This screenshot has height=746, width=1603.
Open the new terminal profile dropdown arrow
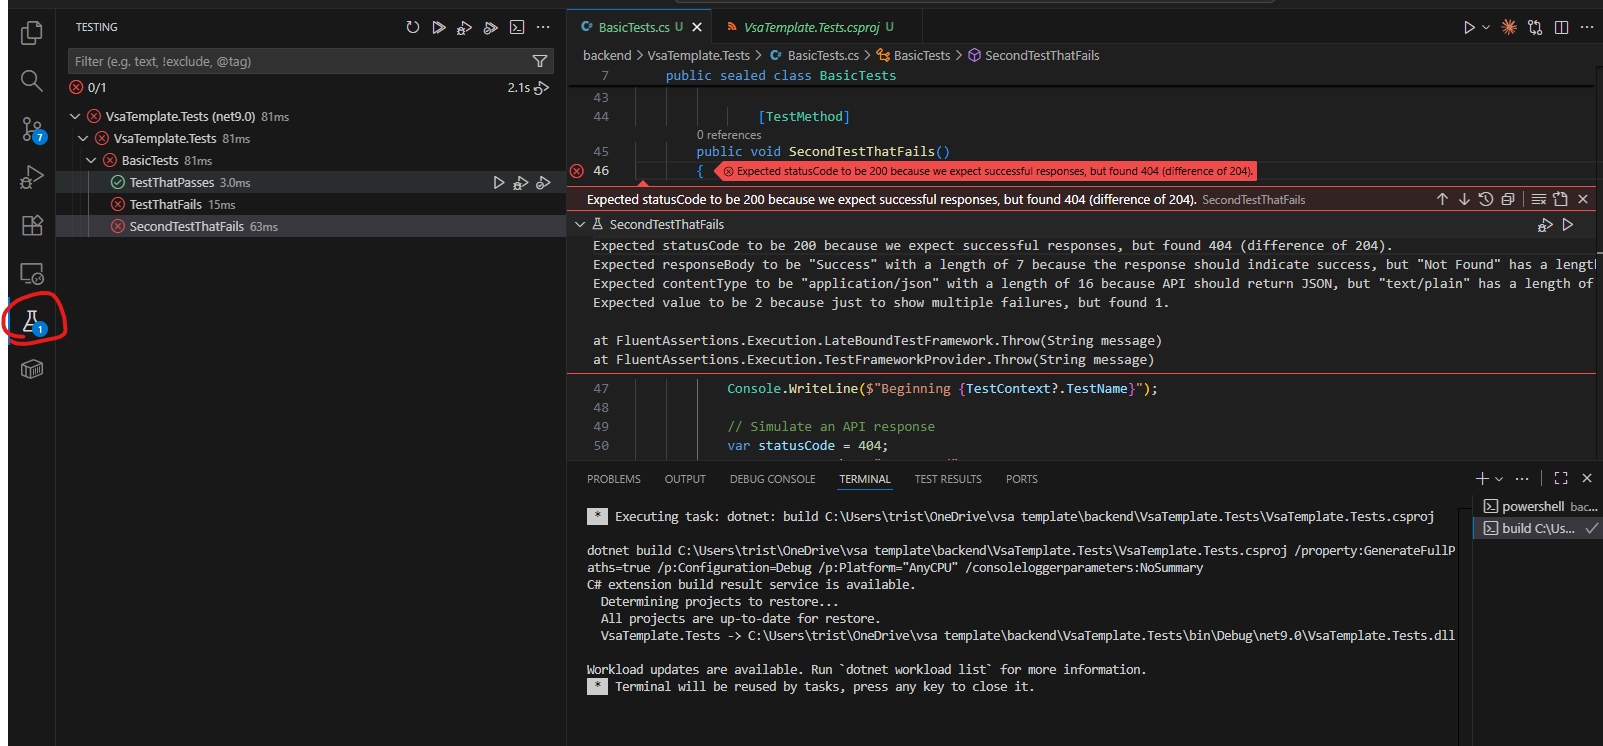click(1499, 479)
